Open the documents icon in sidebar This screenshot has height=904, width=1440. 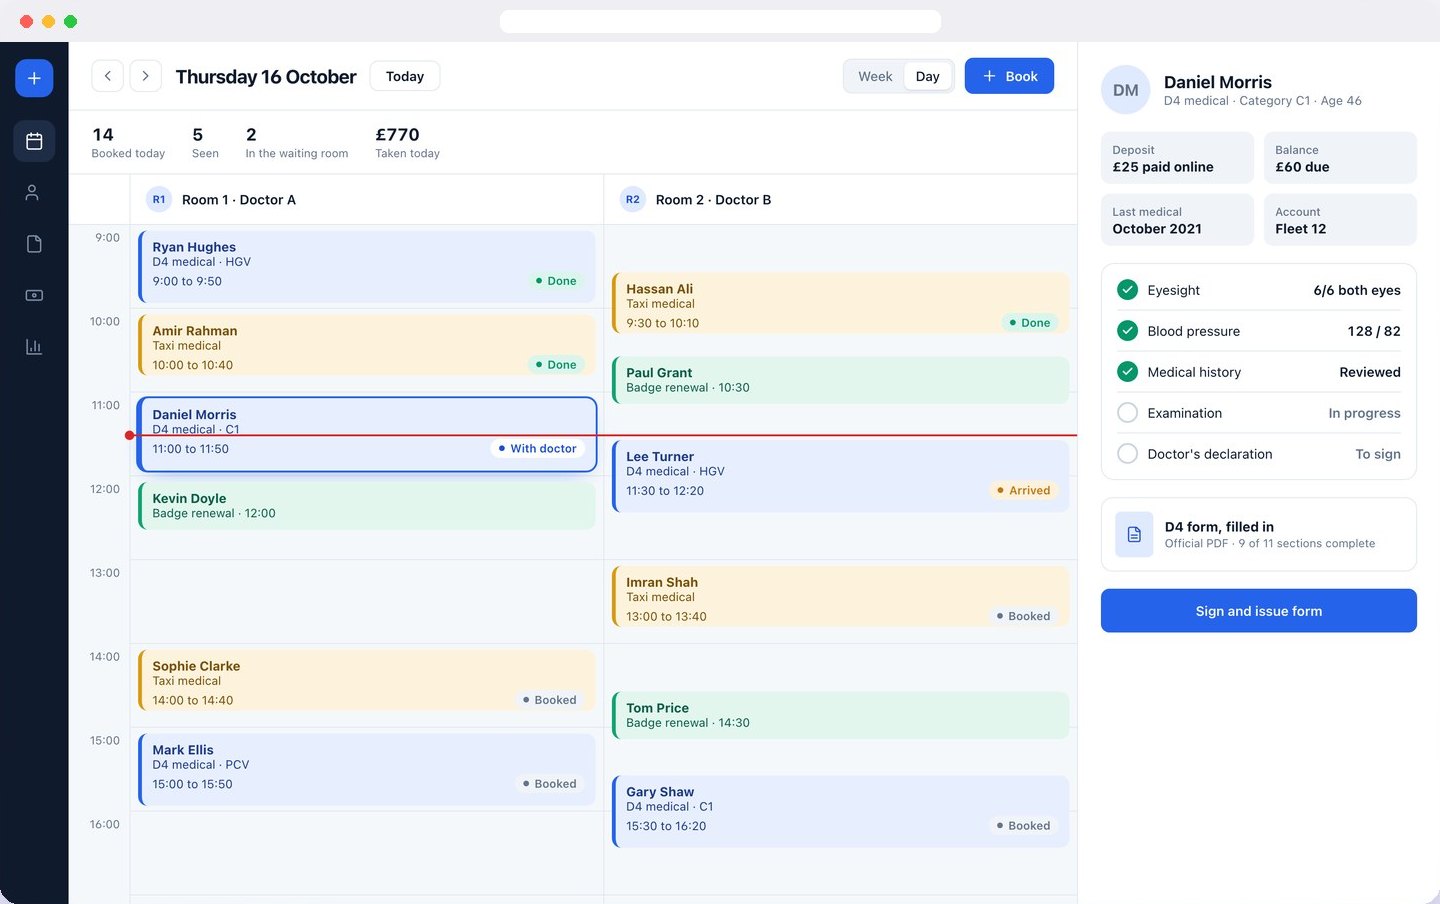(x=34, y=244)
